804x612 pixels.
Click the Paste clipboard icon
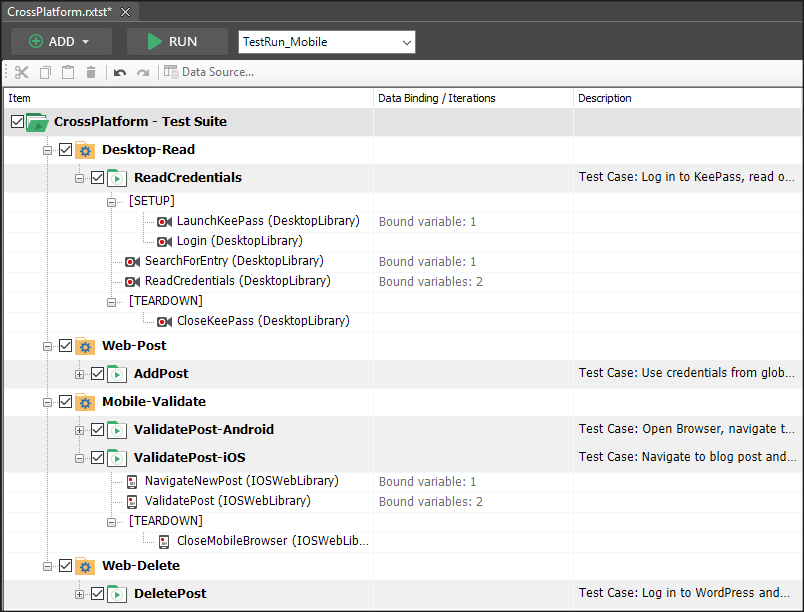click(68, 72)
